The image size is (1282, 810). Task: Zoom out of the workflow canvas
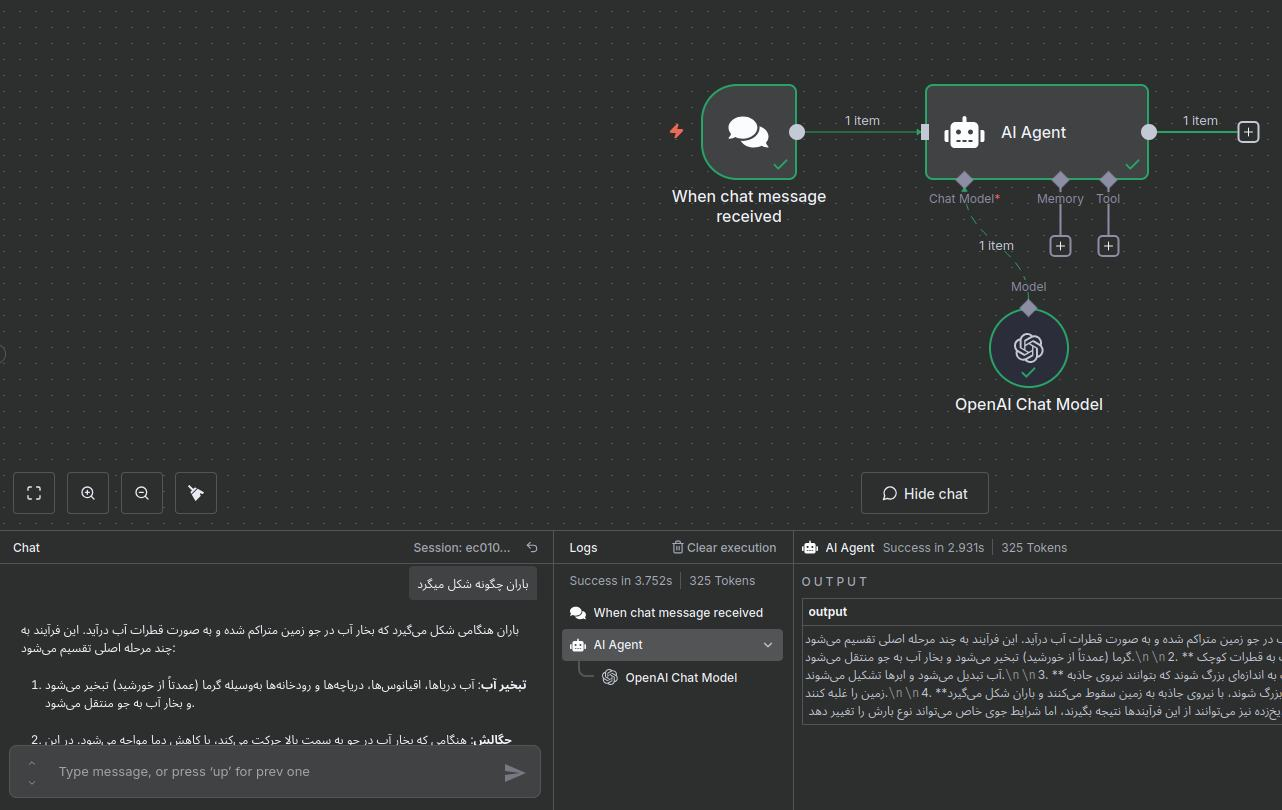(142, 493)
